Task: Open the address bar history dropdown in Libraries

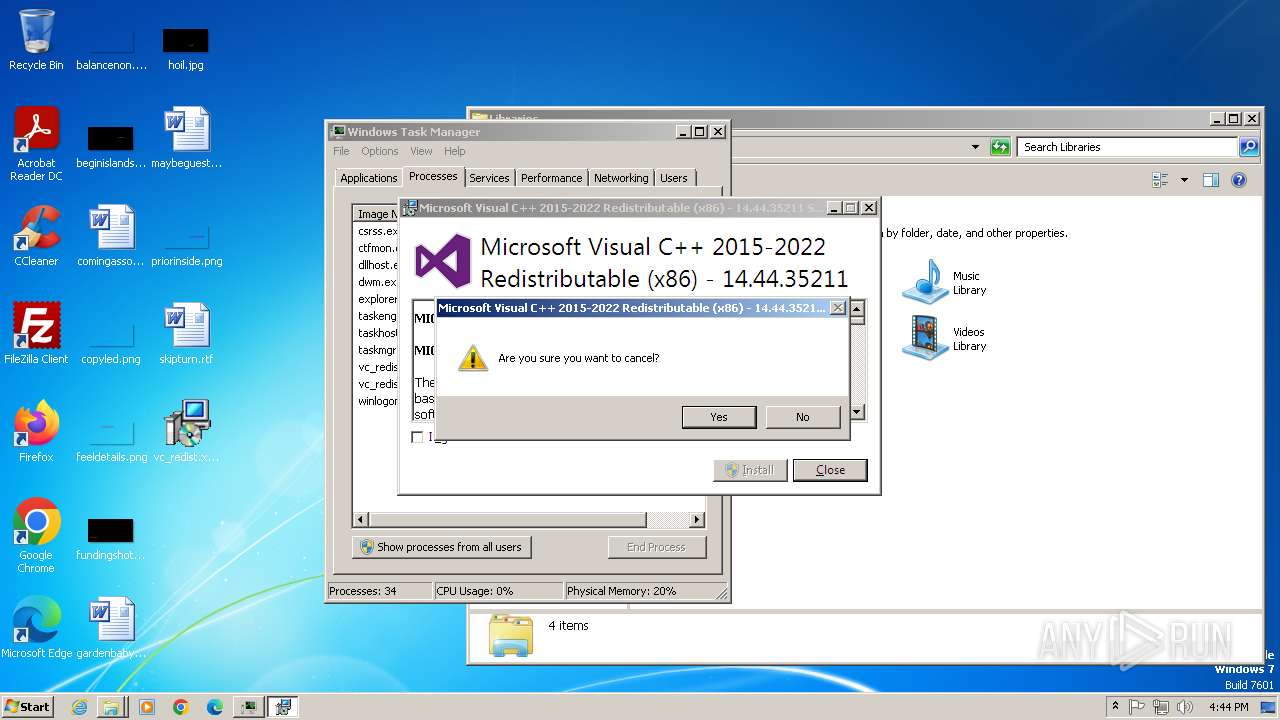Action: coord(975,147)
